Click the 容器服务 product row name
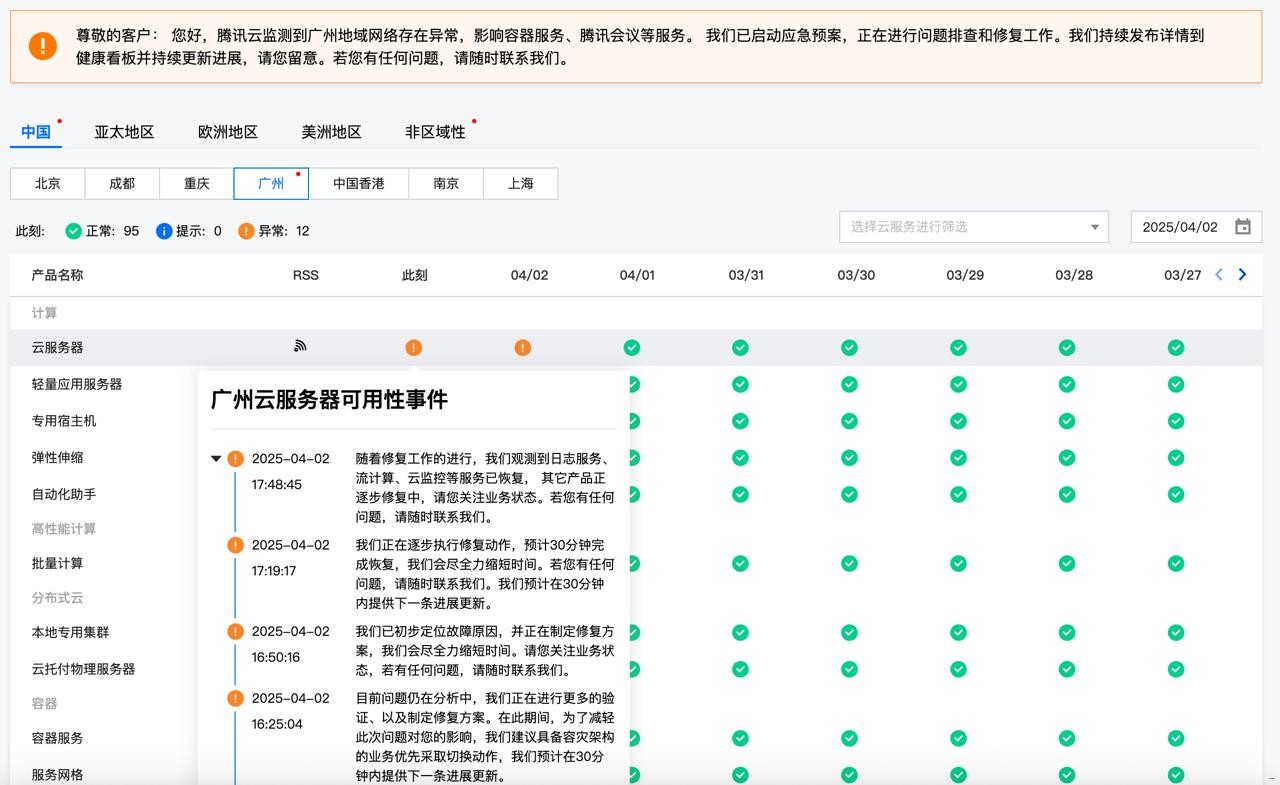 [57, 738]
